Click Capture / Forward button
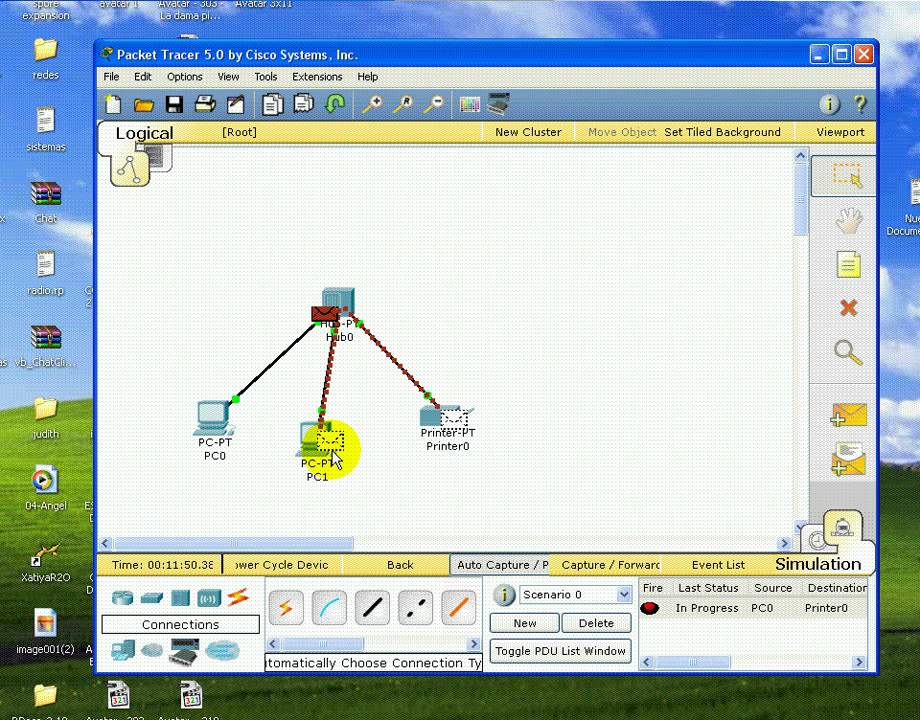The image size is (920, 720). pos(609,565)
